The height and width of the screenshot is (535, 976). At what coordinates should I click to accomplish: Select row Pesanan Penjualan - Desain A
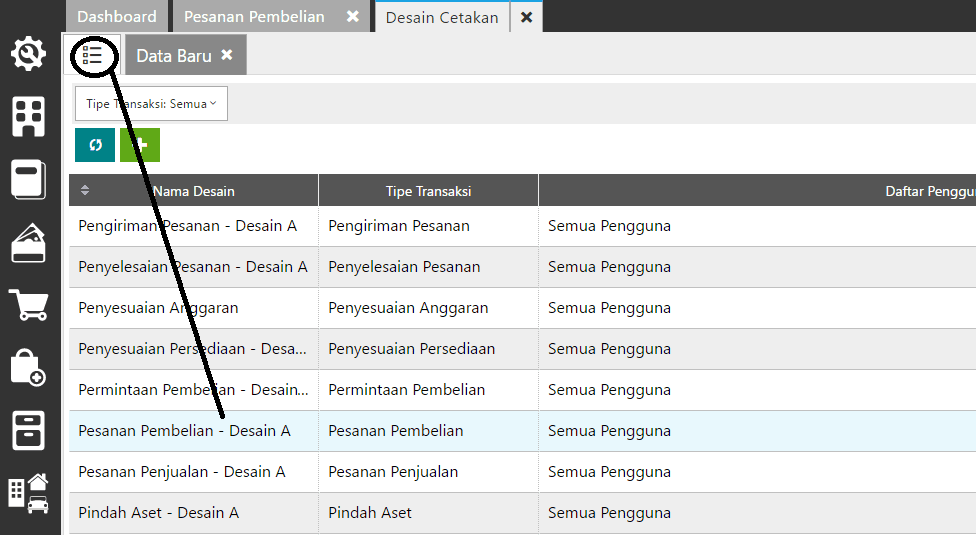click(522, 472)
